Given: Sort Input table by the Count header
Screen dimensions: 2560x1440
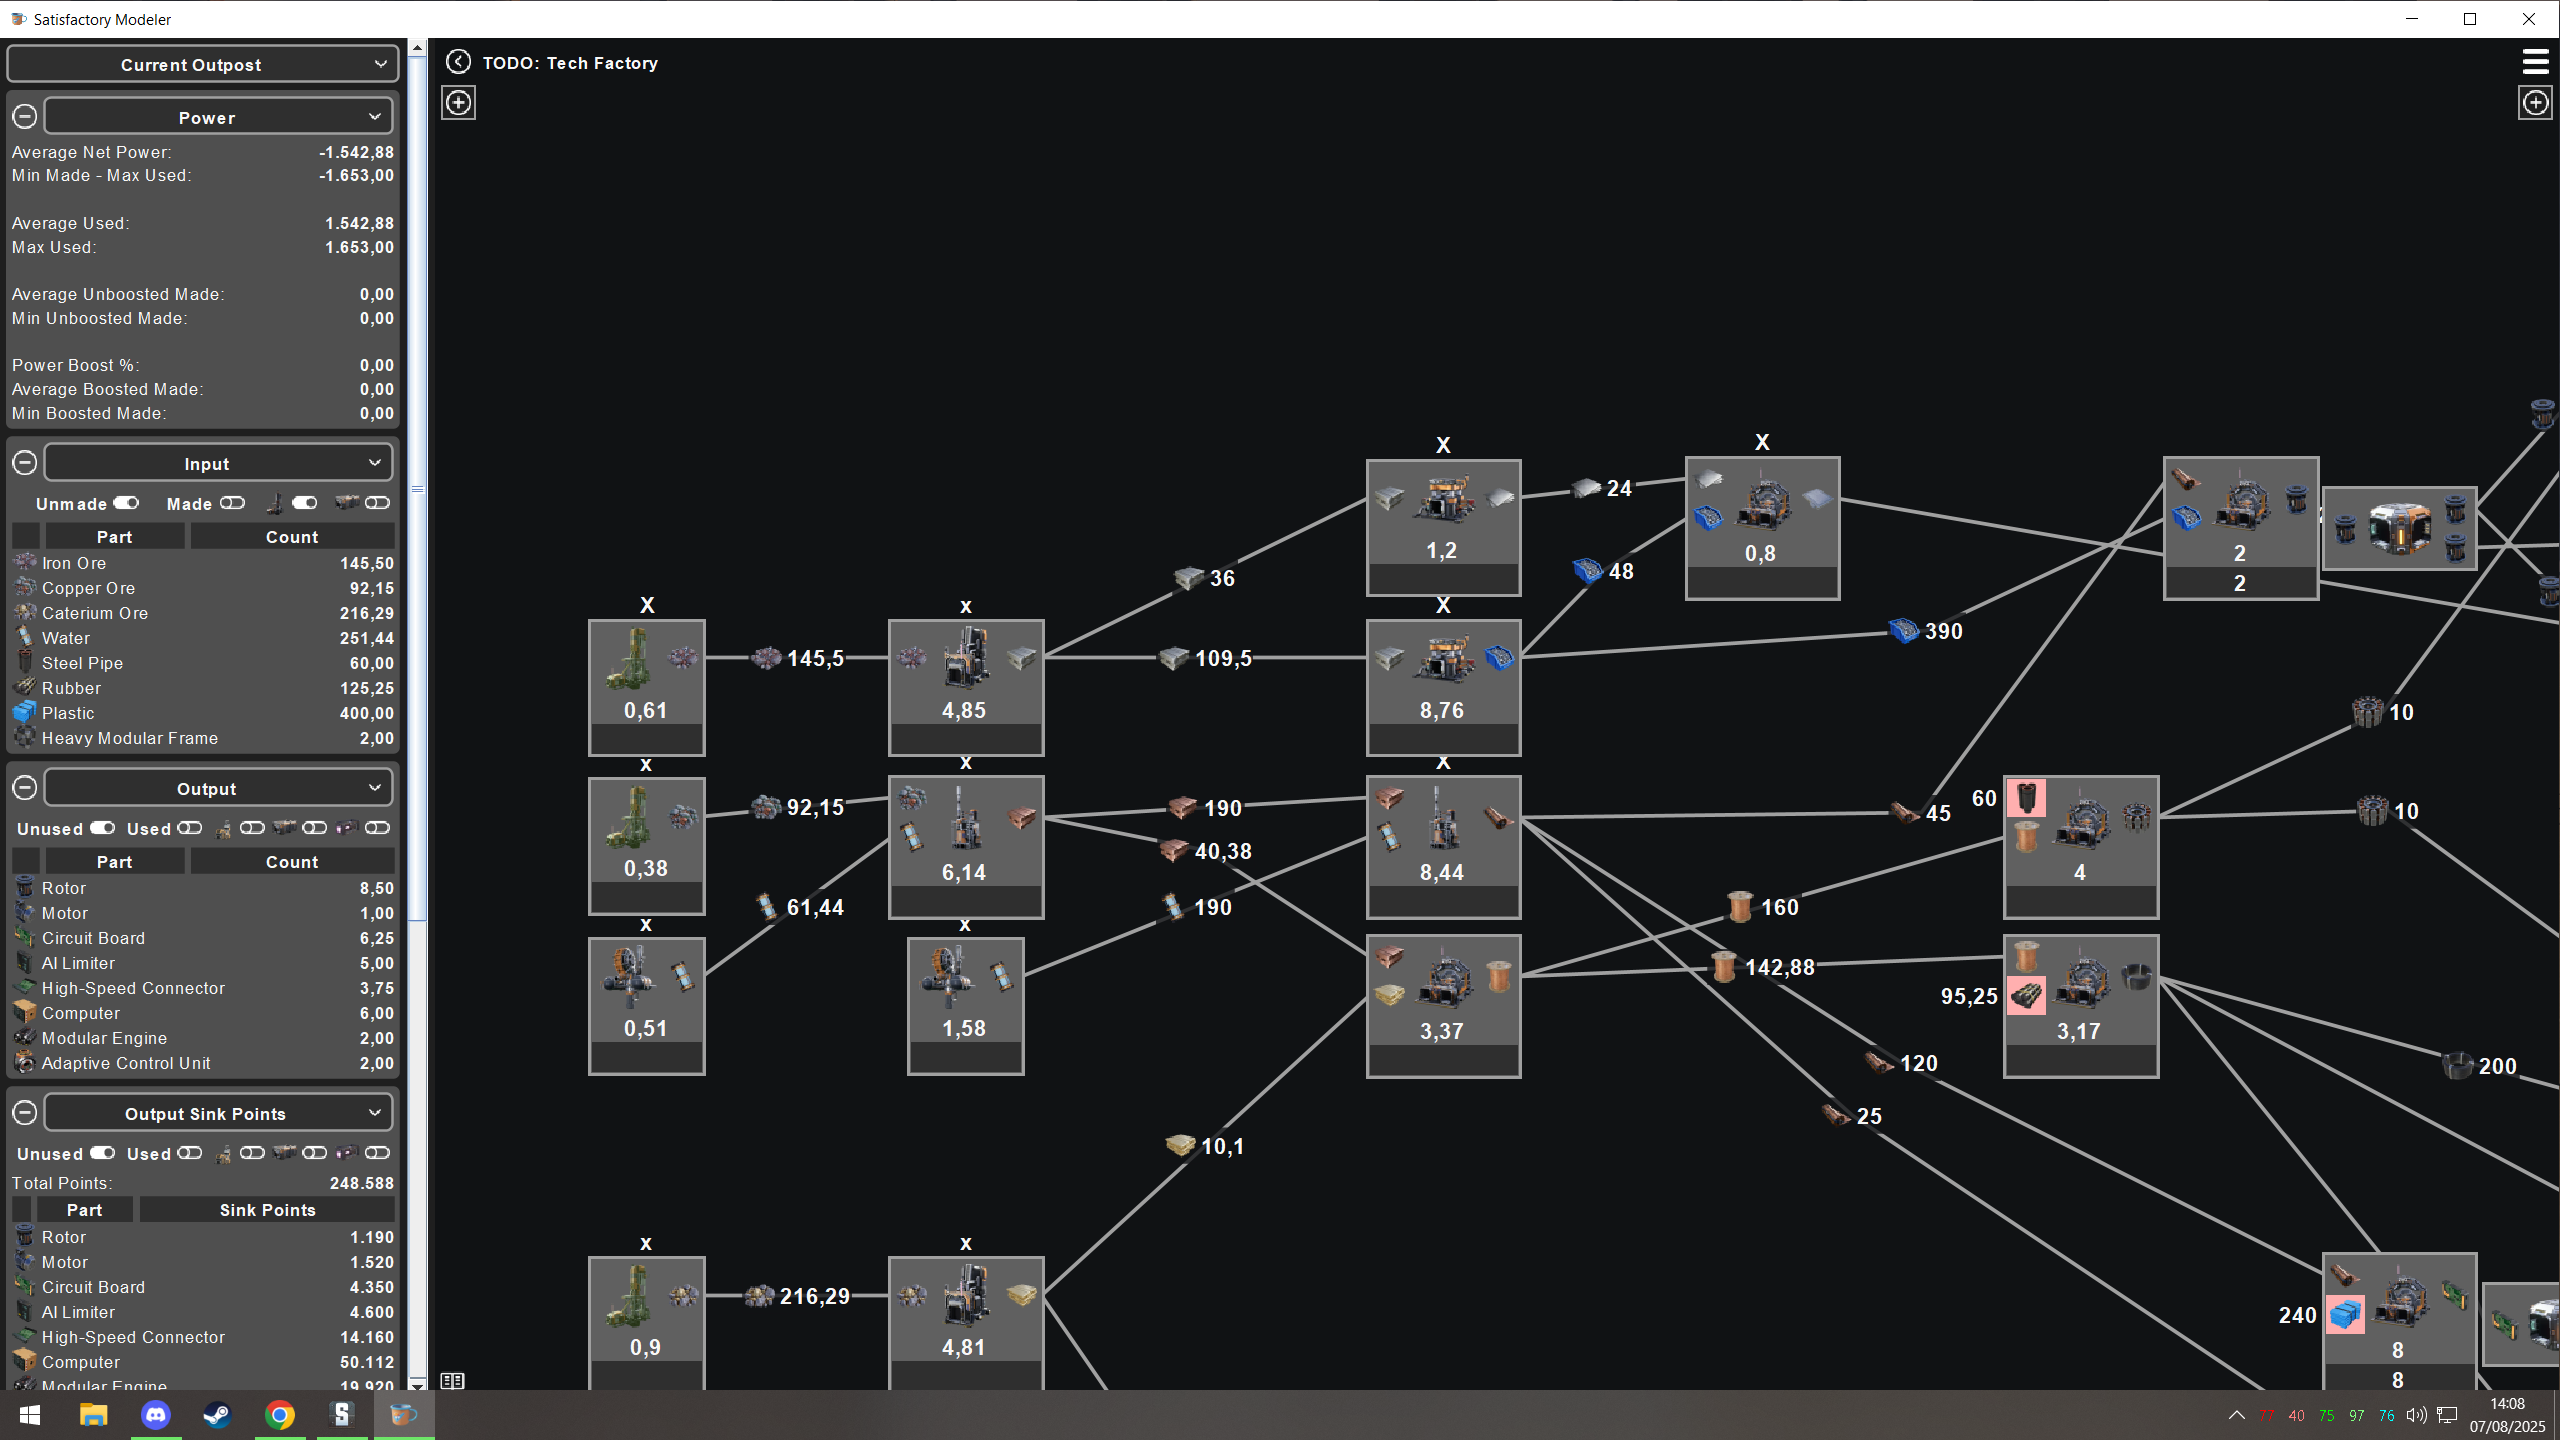Looking at the screenshot, I should [x=292, y=537].
